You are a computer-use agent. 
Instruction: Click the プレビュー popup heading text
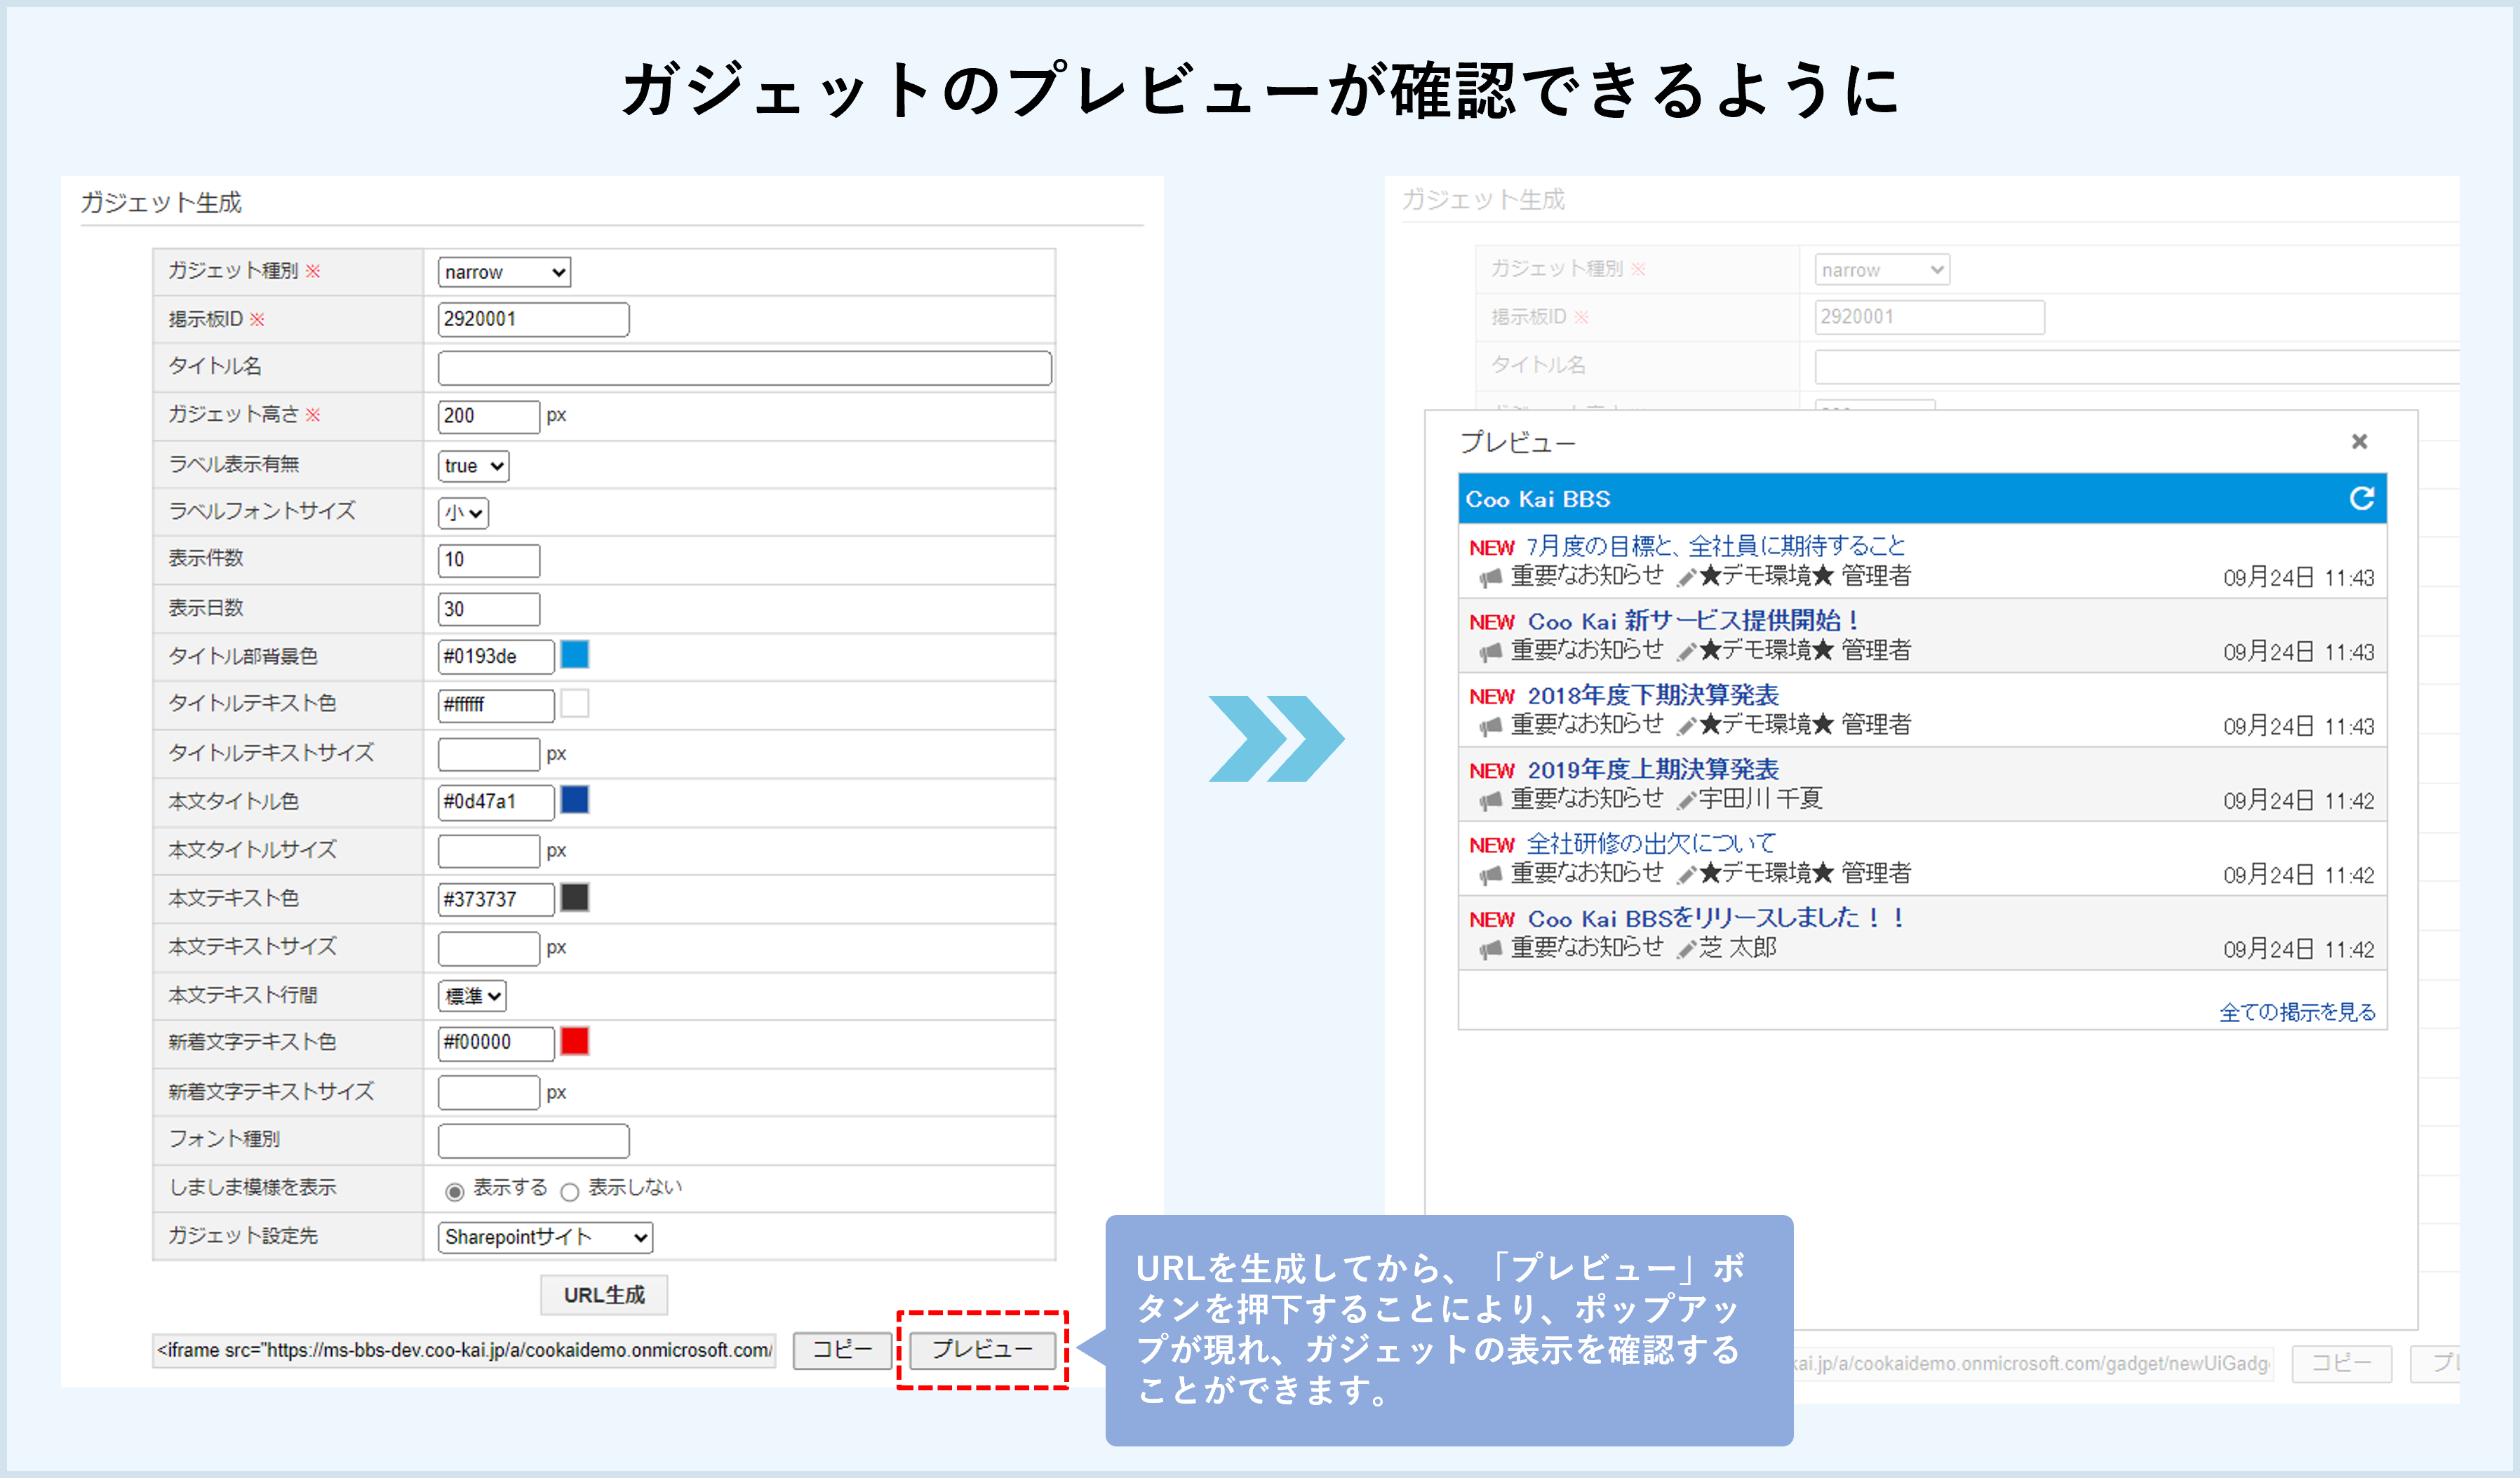click(1517, 442)
